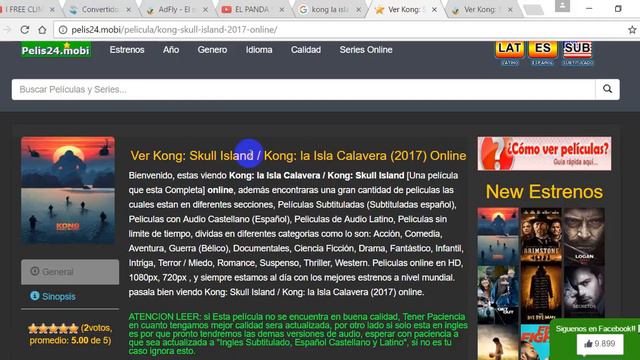This screenshot has width=640, height=360.
Task: Click the Síguenos en Facebook widget
Action: (595, 339)
